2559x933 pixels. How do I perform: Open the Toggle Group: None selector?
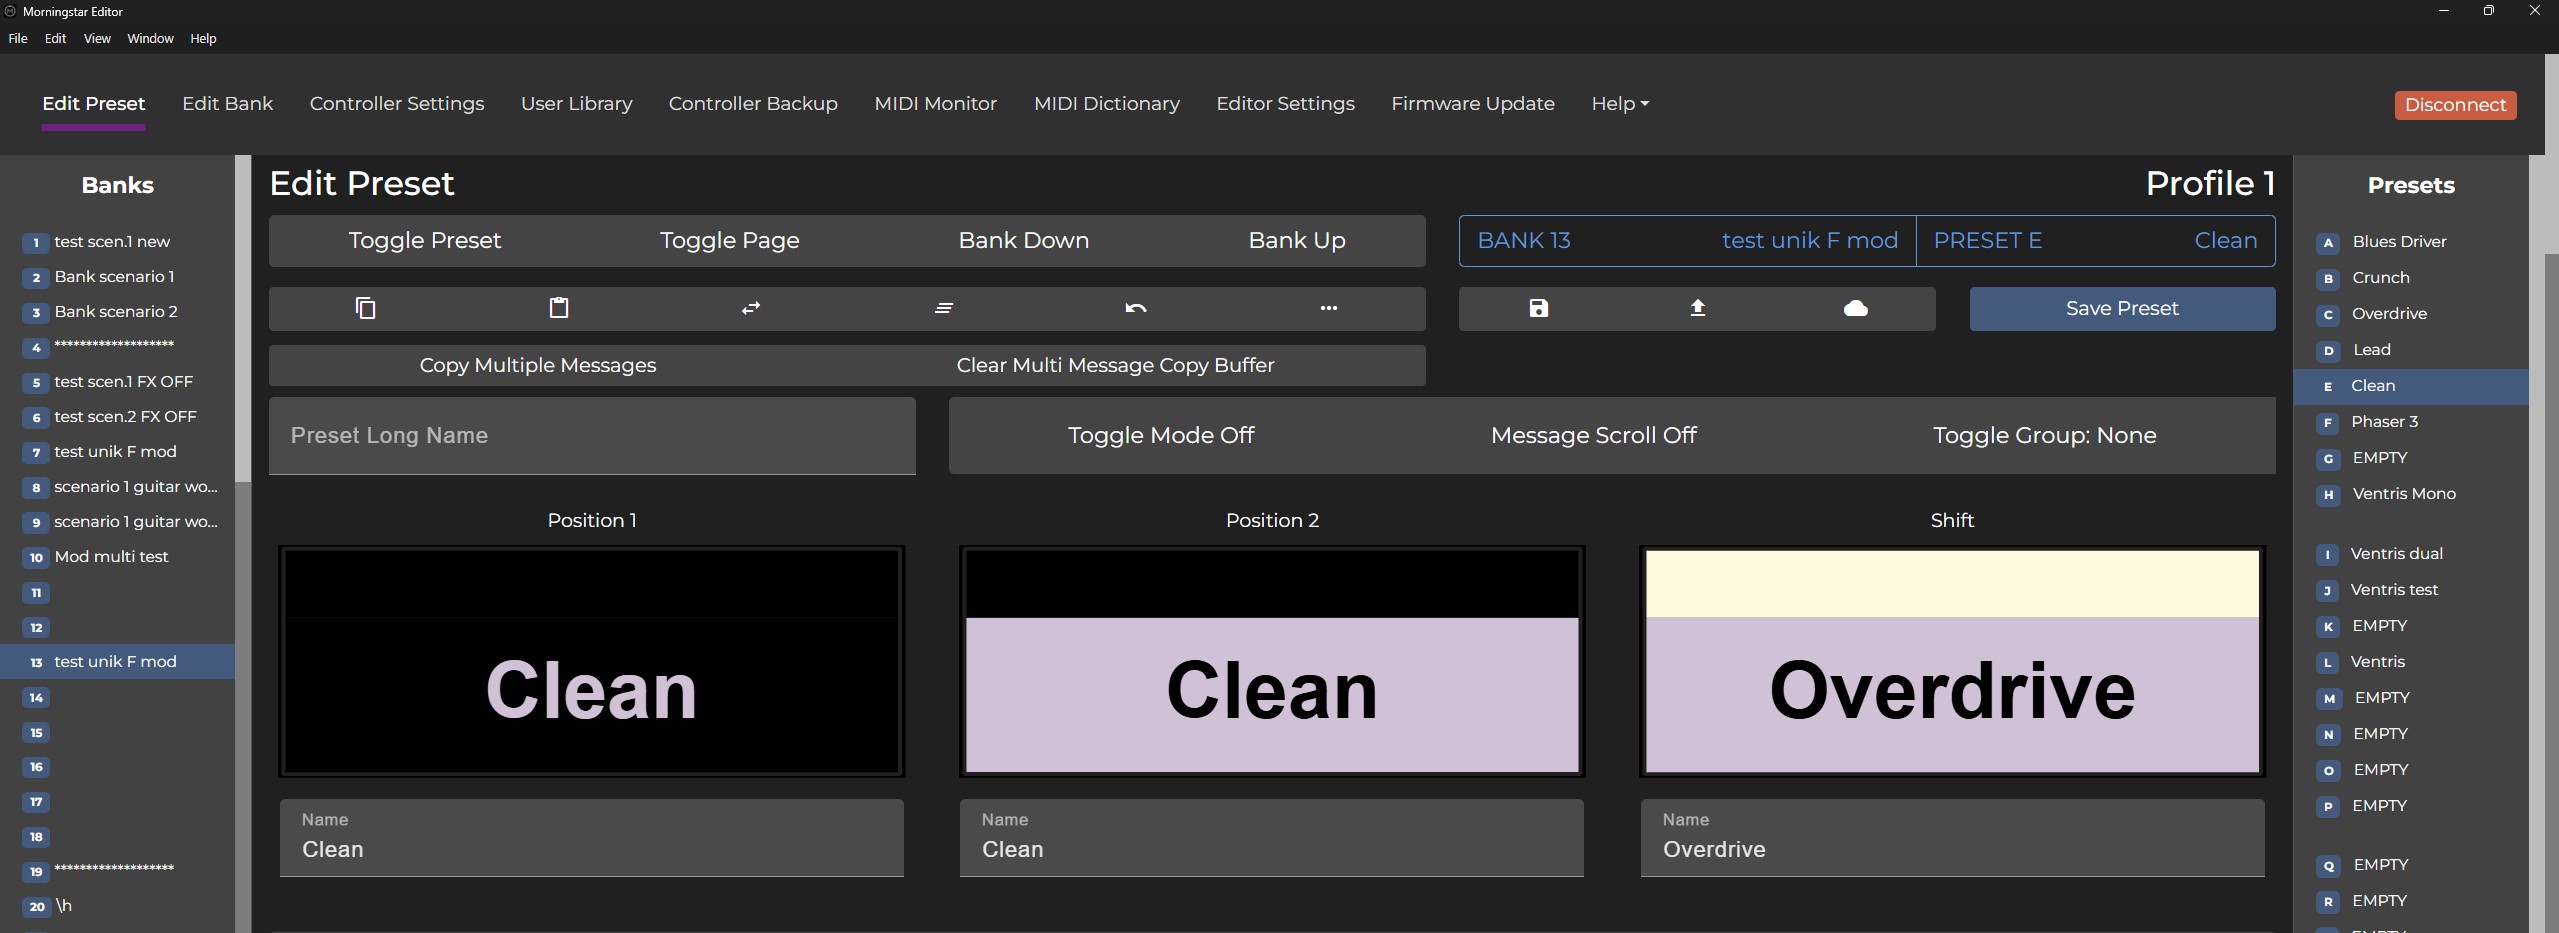(x=2043, y=435)
